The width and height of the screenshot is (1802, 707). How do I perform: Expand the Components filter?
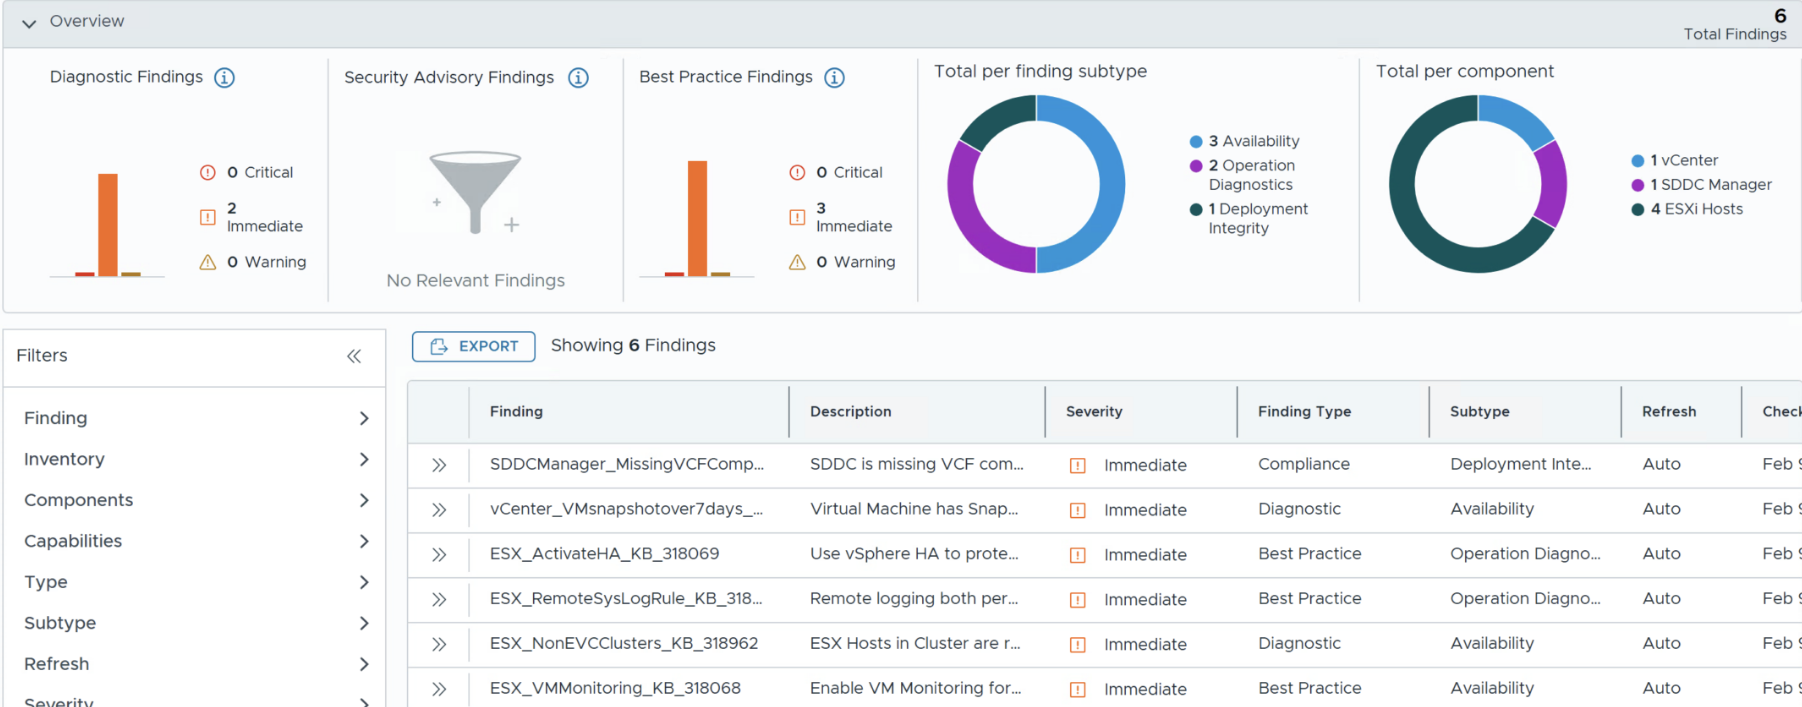coord(364,500)
